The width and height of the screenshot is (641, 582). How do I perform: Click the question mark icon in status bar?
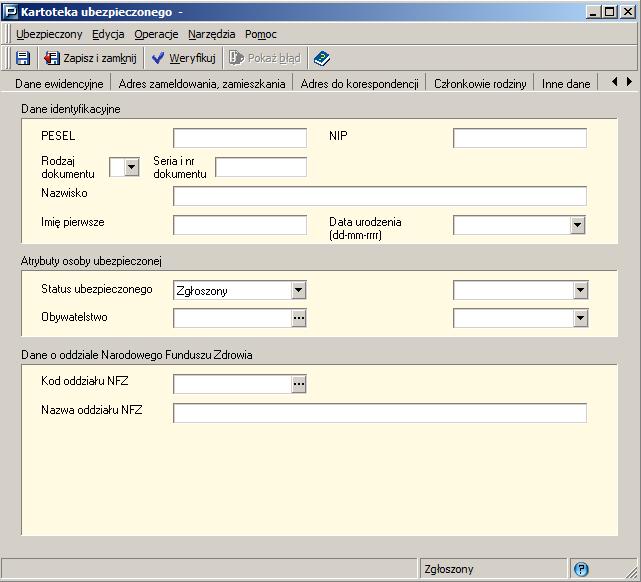pyautogui.click(x=581, y=569)
